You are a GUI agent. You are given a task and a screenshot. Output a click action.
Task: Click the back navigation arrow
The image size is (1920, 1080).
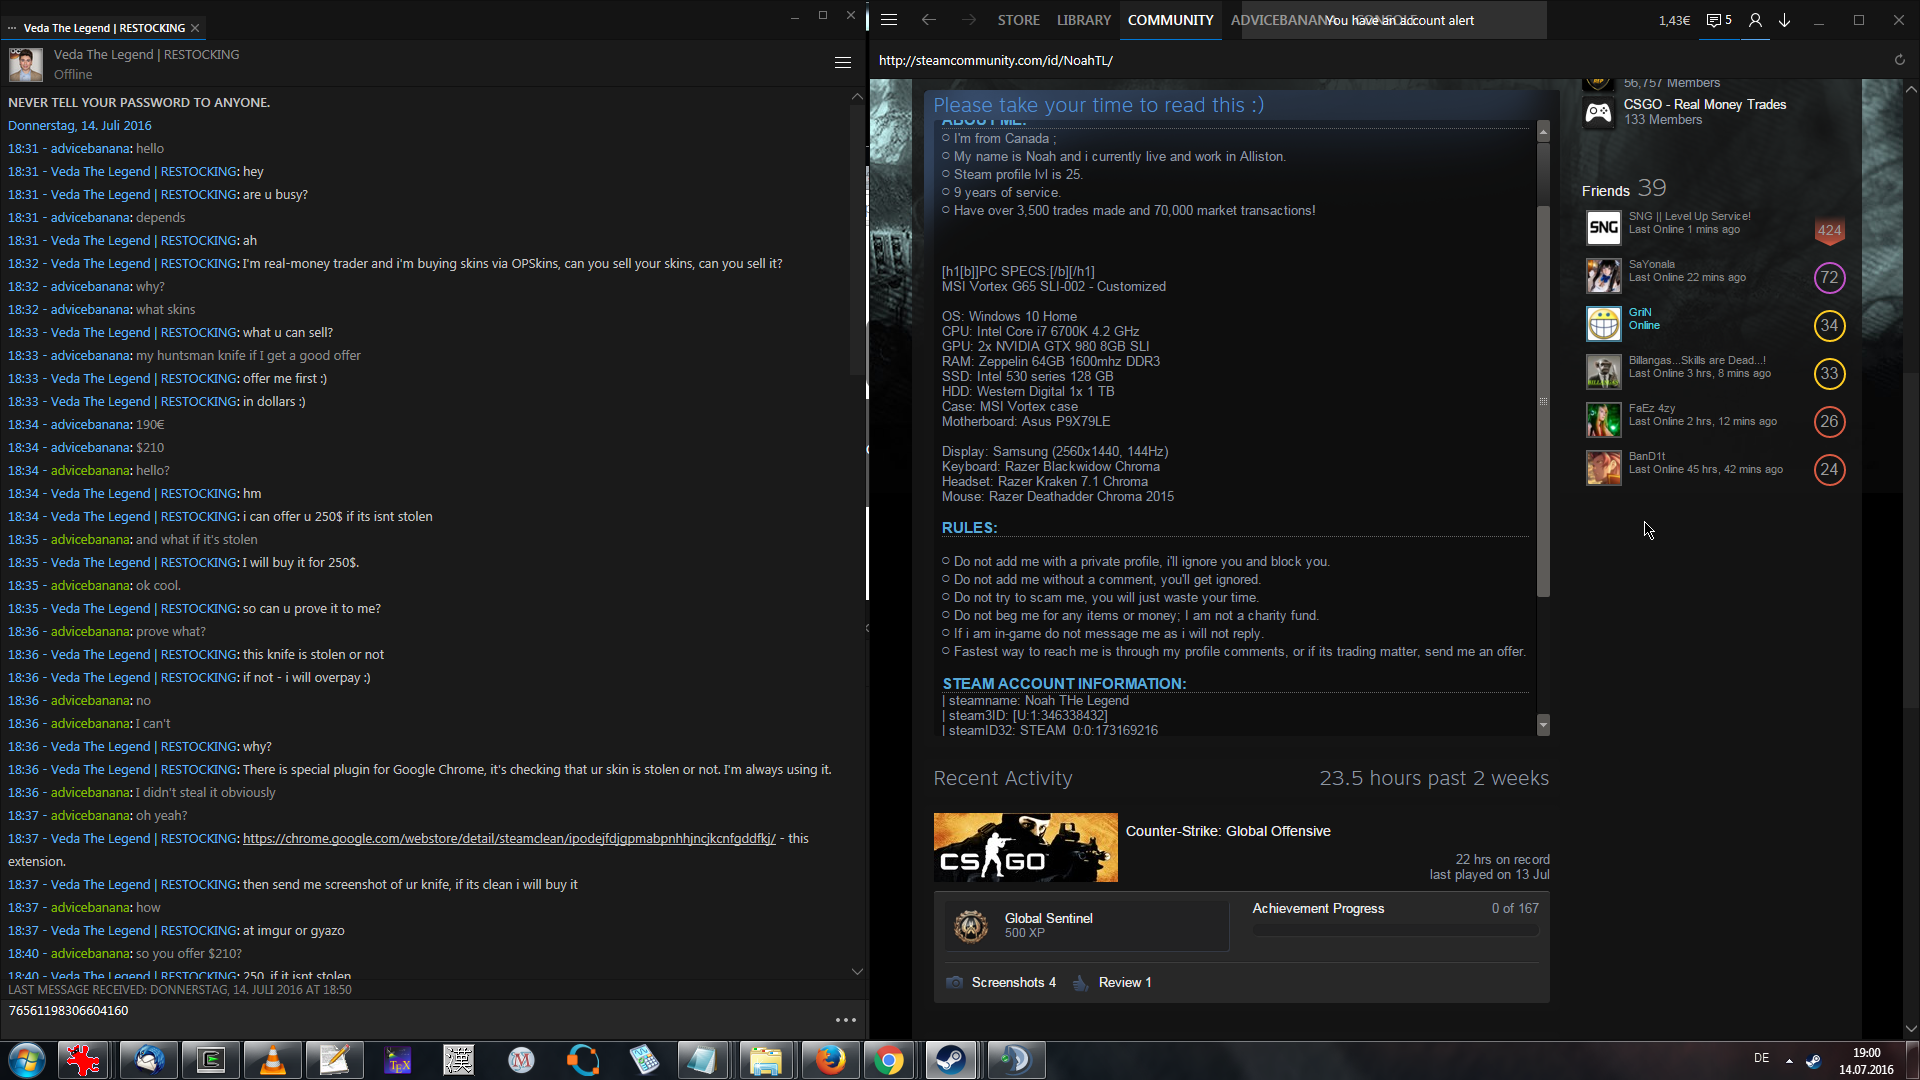coord(929,20)
